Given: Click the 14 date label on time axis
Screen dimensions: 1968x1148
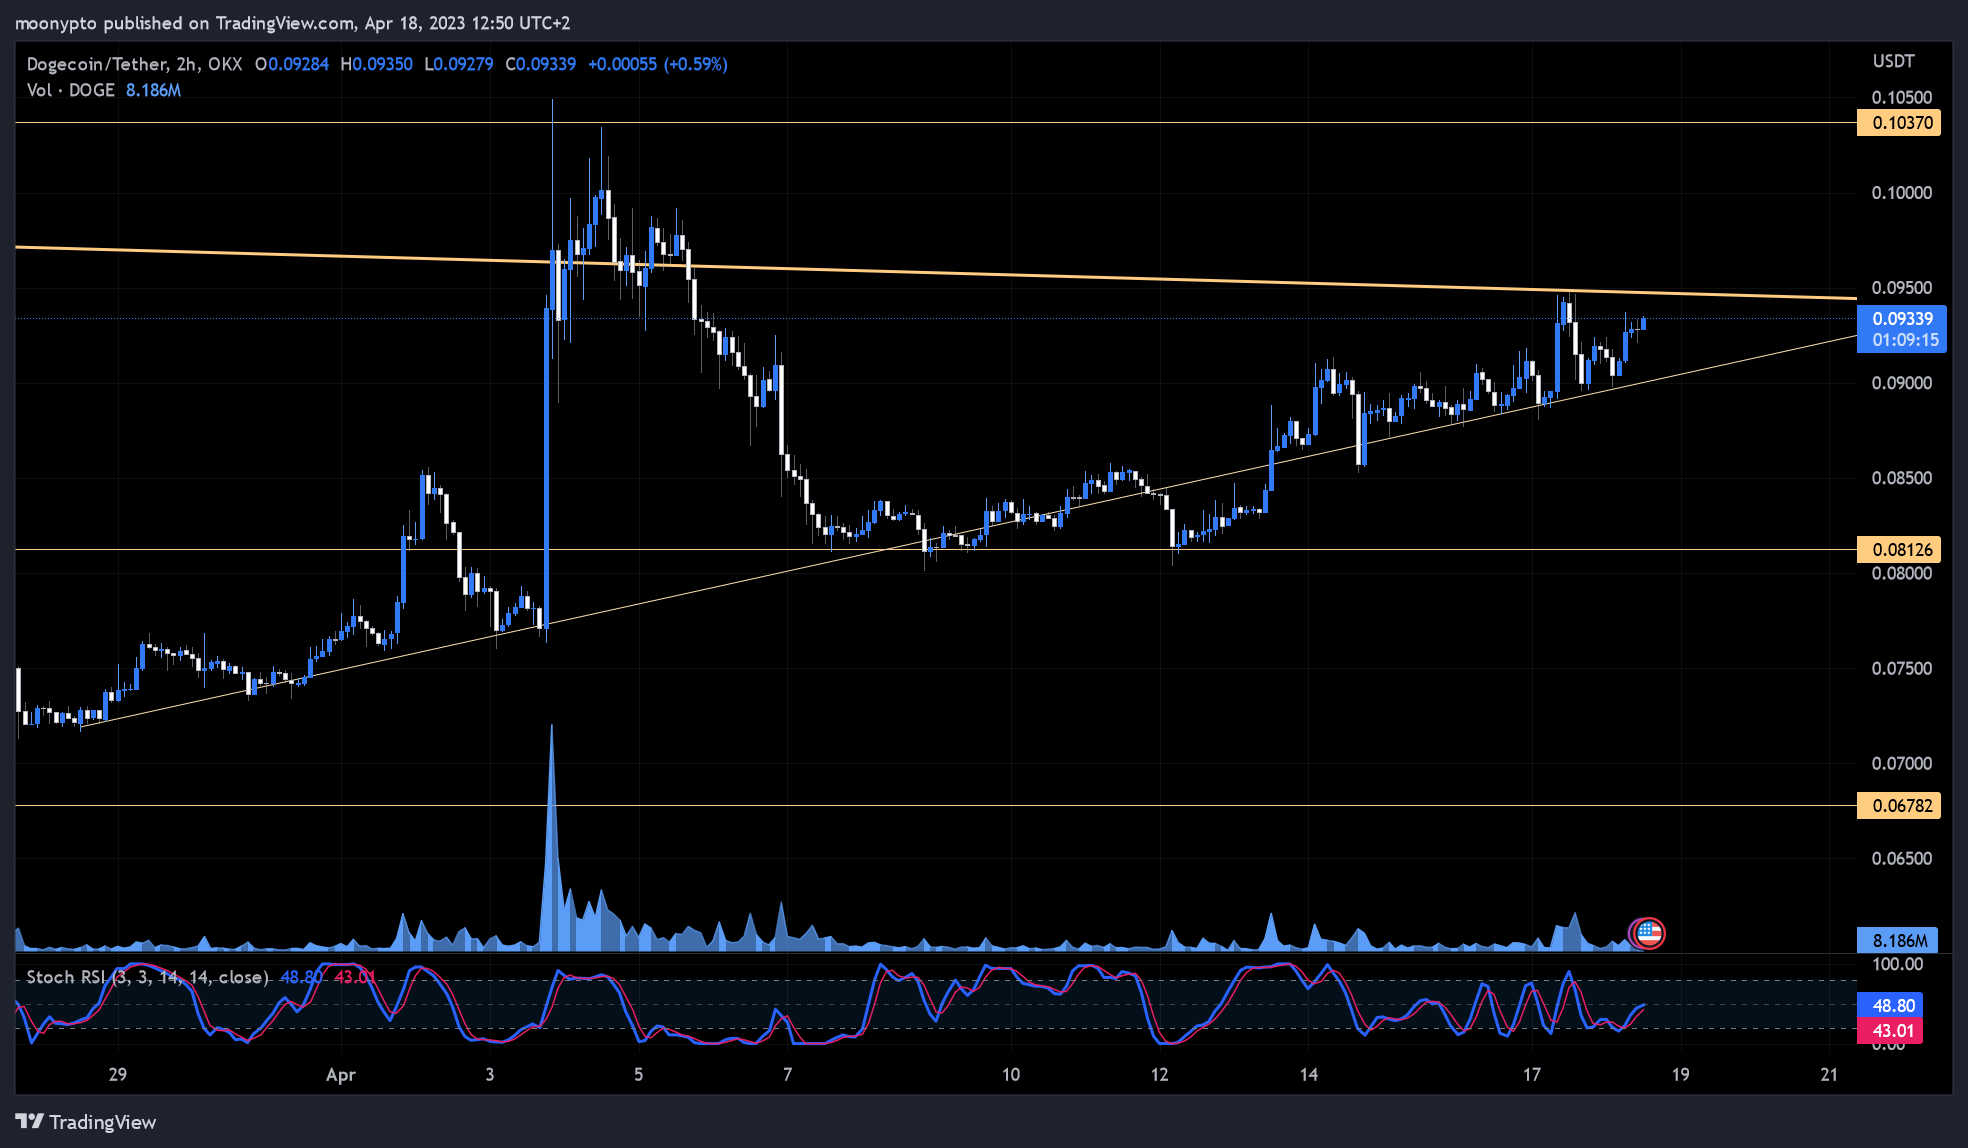Looking at the screenshot, I should (x=1309, y=1074).
